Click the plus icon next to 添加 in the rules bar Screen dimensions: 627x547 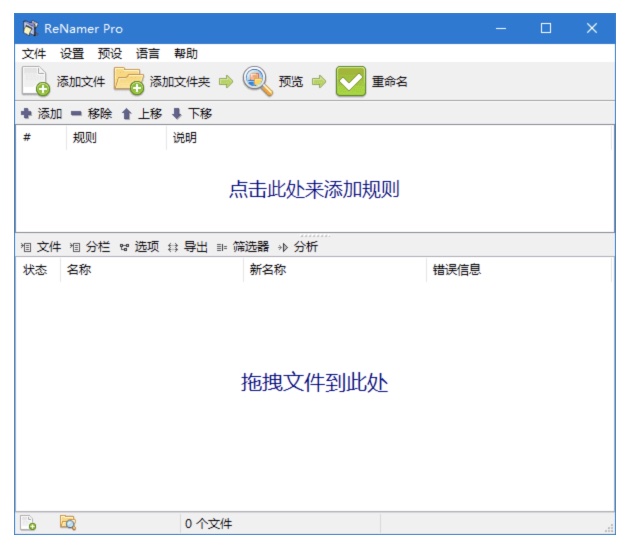26,114
